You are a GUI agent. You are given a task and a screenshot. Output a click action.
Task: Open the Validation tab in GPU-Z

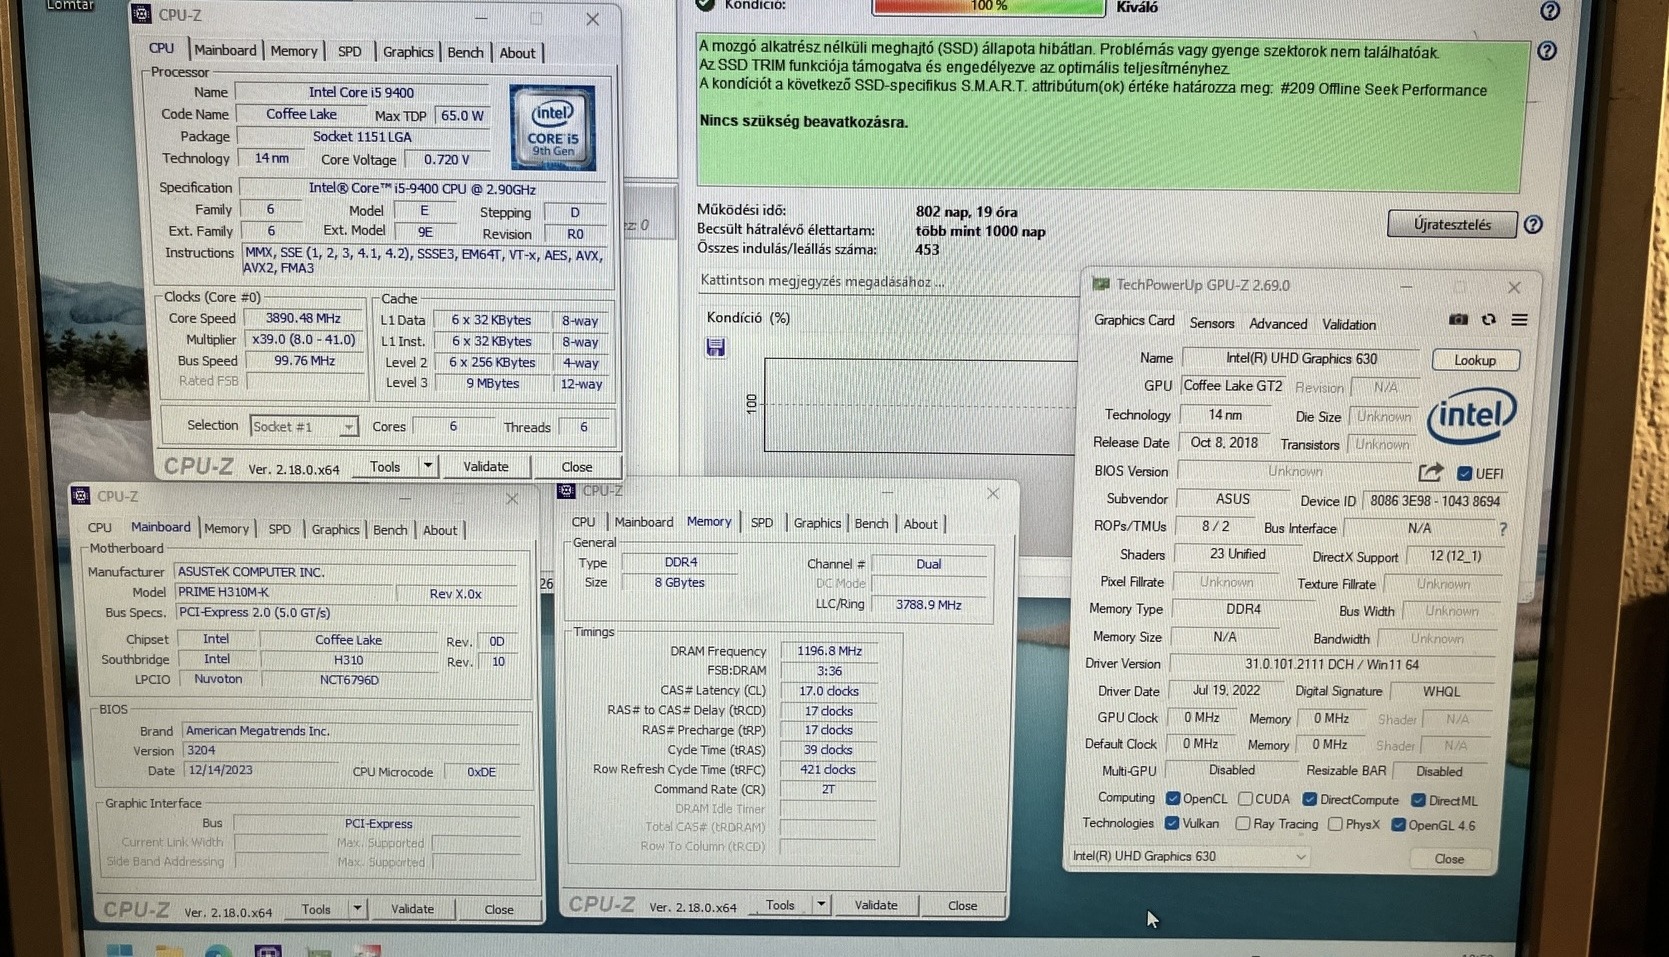[x=1349, y=325]
